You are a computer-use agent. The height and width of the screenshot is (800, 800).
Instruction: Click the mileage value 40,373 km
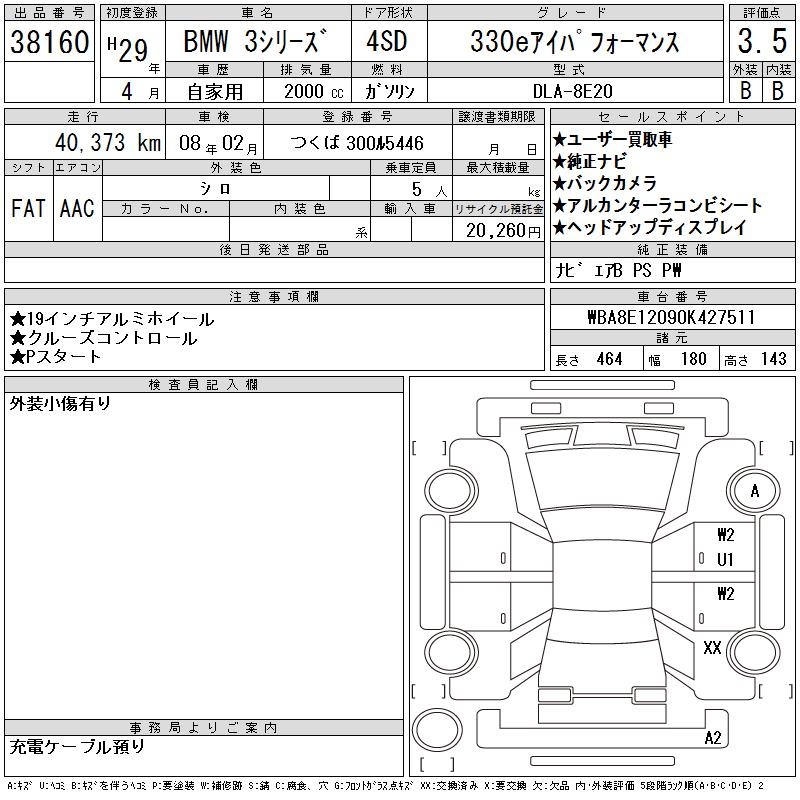(100, 143)
